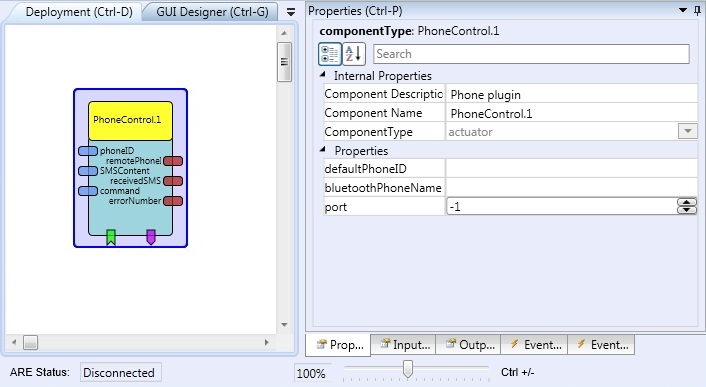Click the purple event trigger port
This screenshot has height=387, width=706.
(x=151, y=237)
